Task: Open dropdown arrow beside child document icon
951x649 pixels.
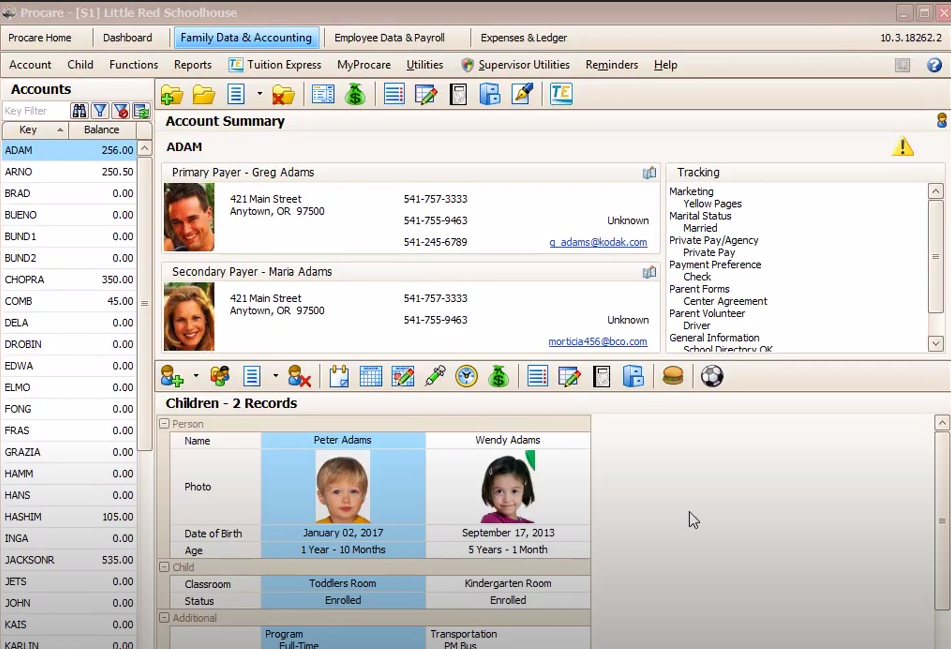Action: [275, 376]
